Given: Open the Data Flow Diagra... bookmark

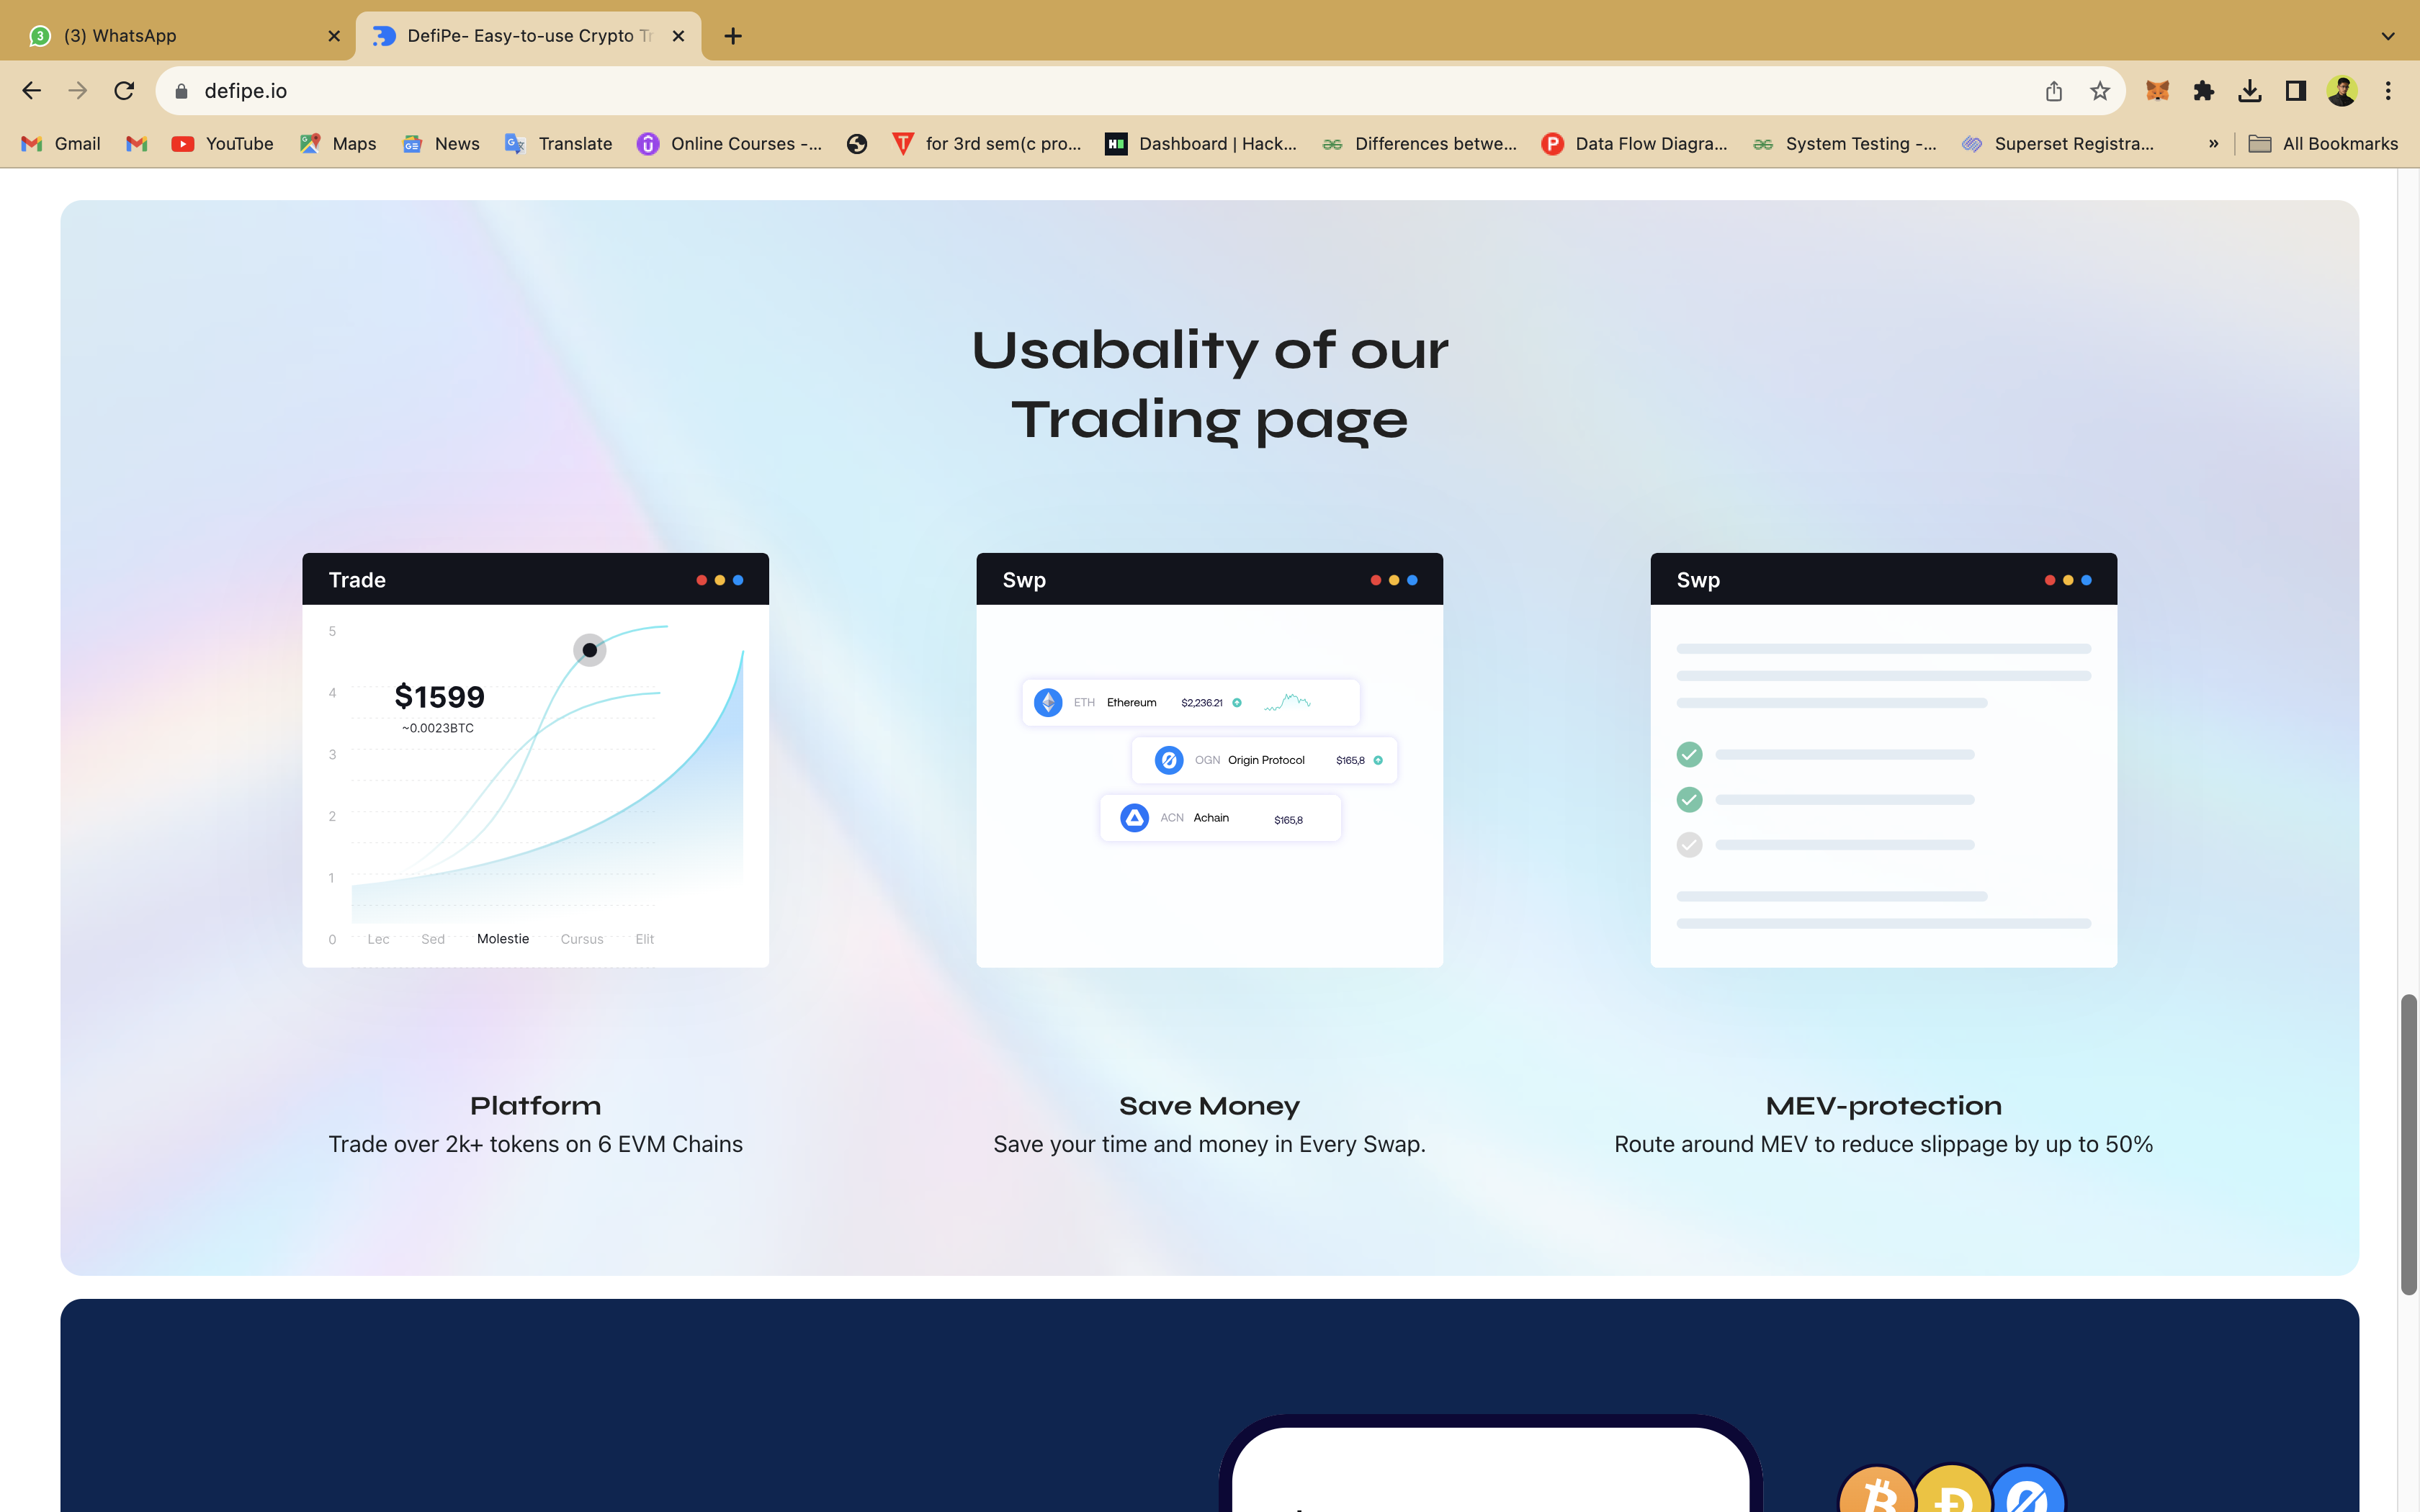Looking at the screenshot, I should (x=1635, y=144).
